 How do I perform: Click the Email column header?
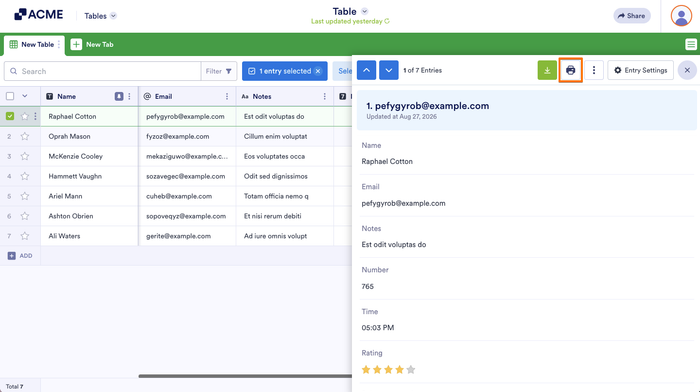click(x=188, y=96)
